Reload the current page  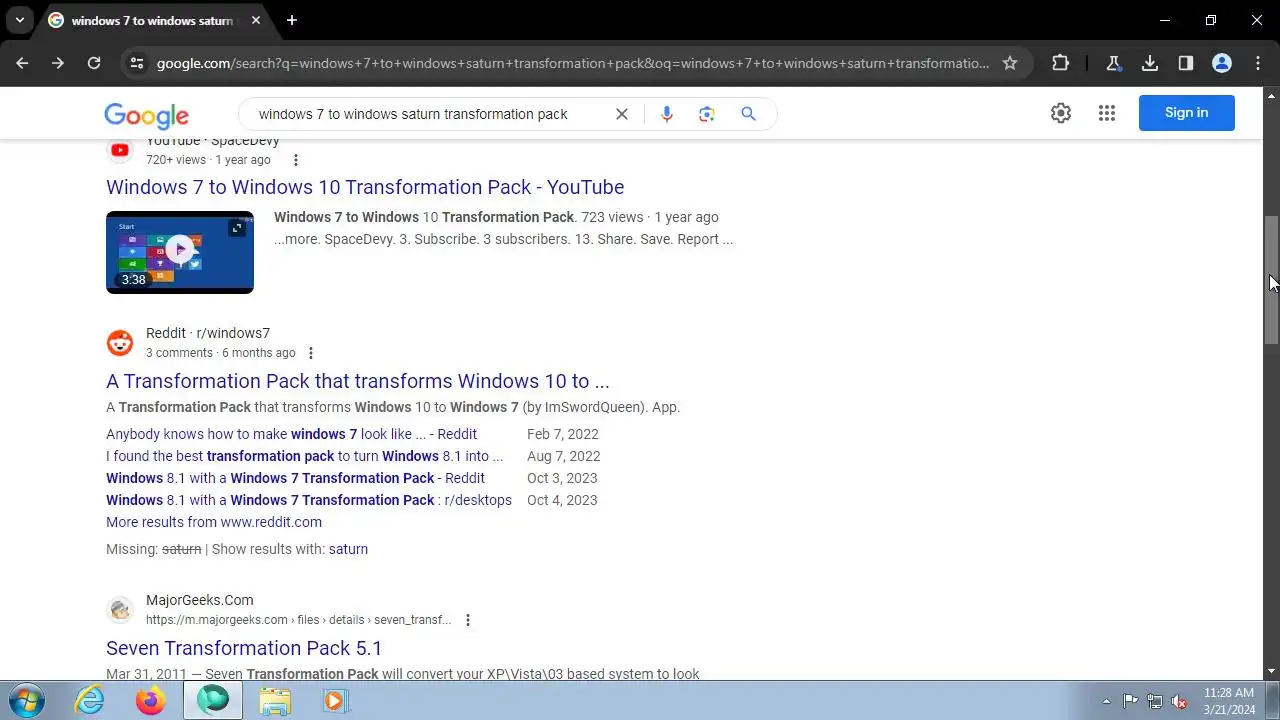click(94, 63)
